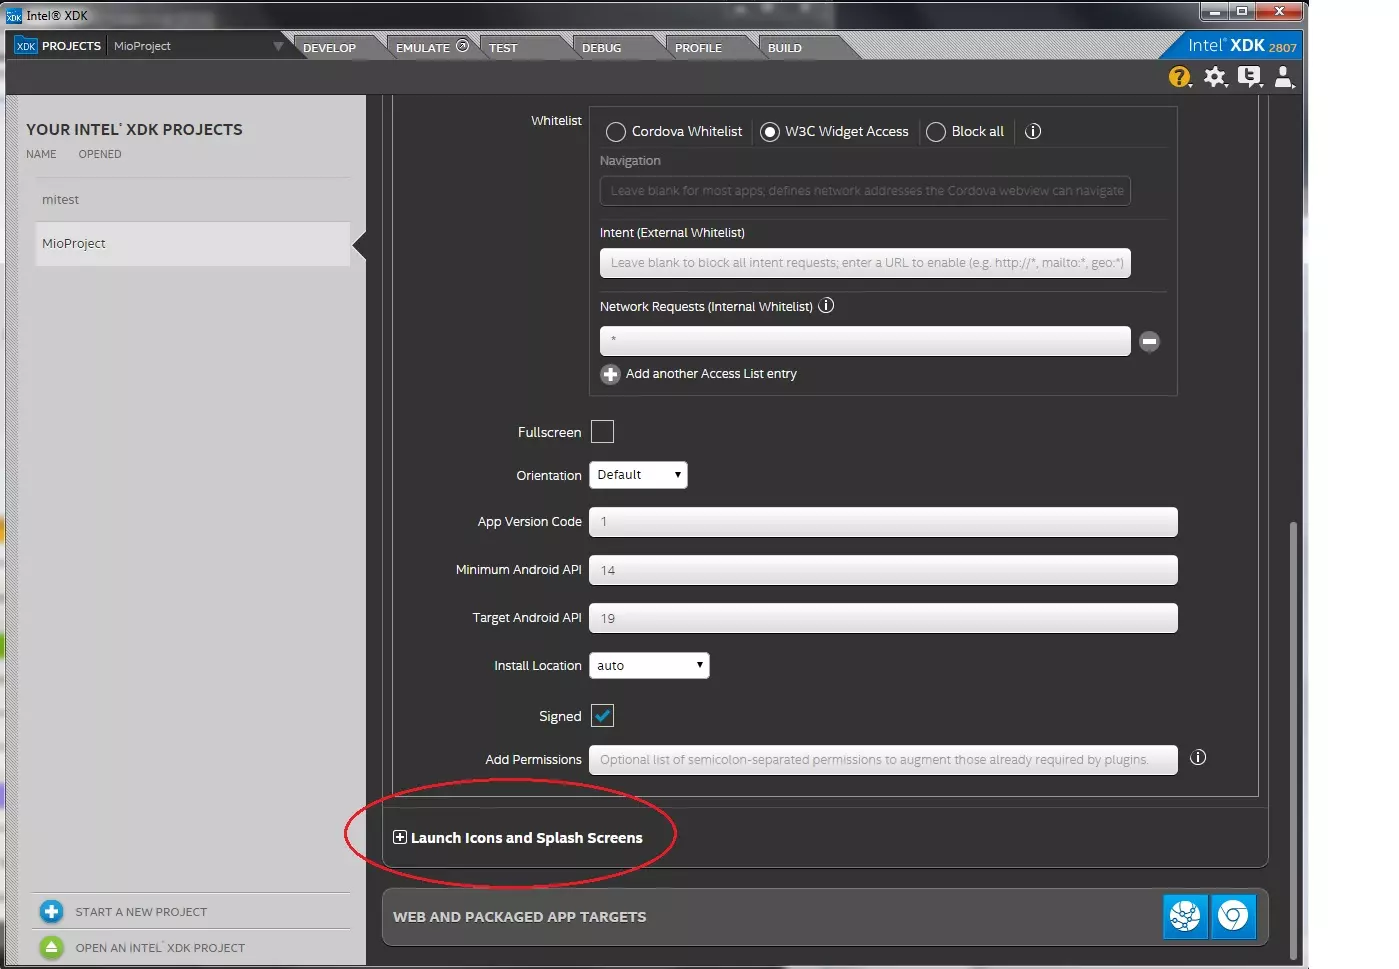Viewport: 1399px width, 969px height.
Task: Open the DEBUG tab
Action: coord(602,48)
